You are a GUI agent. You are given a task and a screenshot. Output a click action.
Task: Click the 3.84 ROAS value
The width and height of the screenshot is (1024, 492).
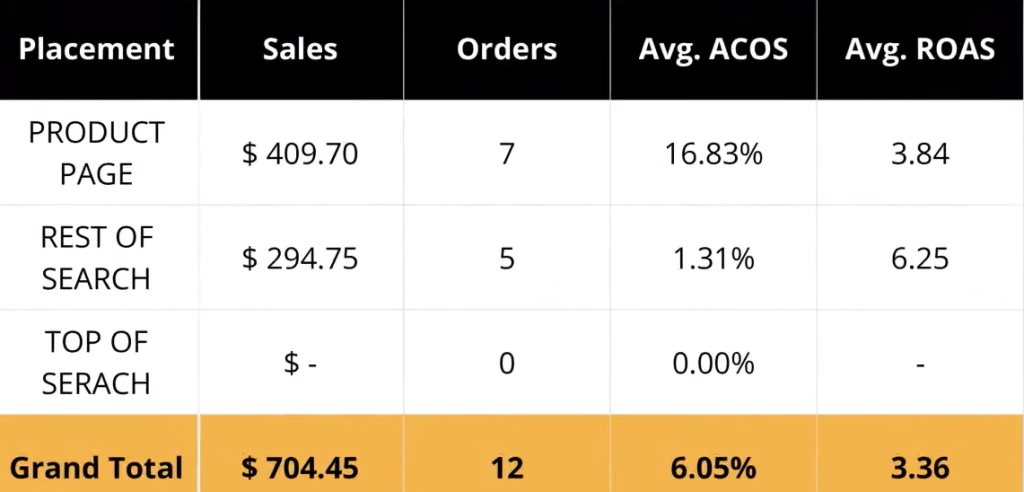tap(920, 153)
